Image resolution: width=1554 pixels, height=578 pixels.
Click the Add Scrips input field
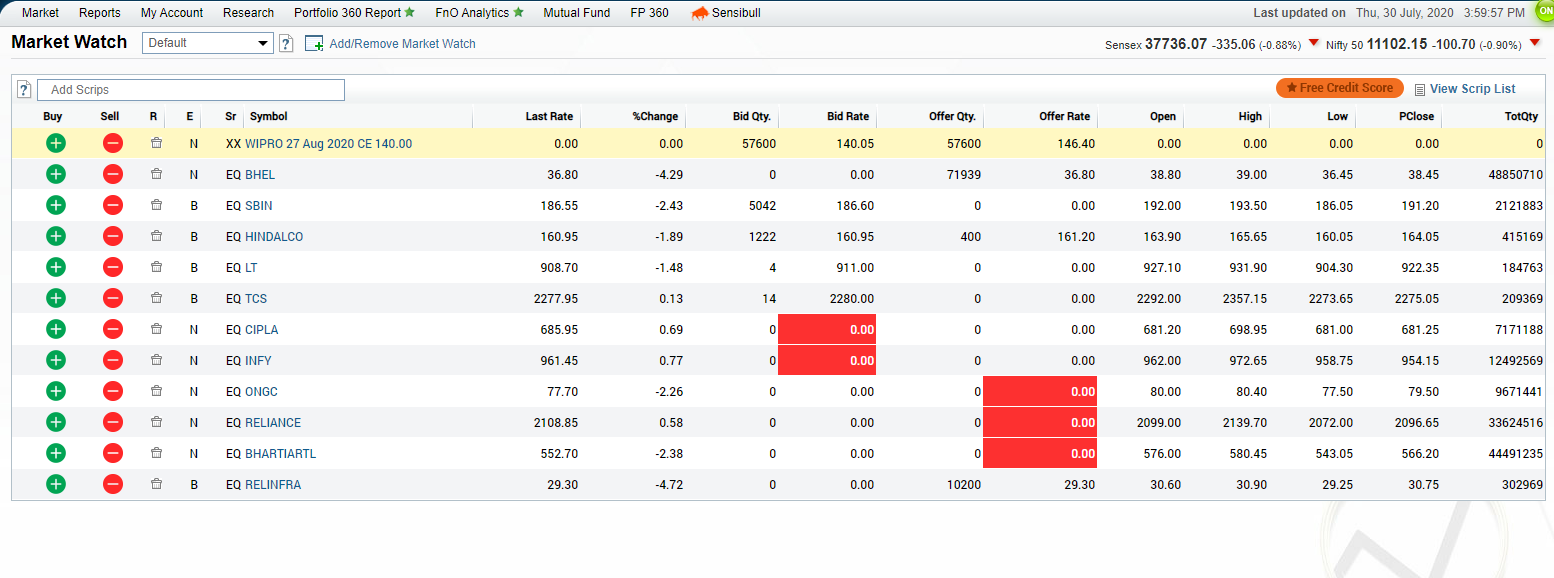pos(190,90)
